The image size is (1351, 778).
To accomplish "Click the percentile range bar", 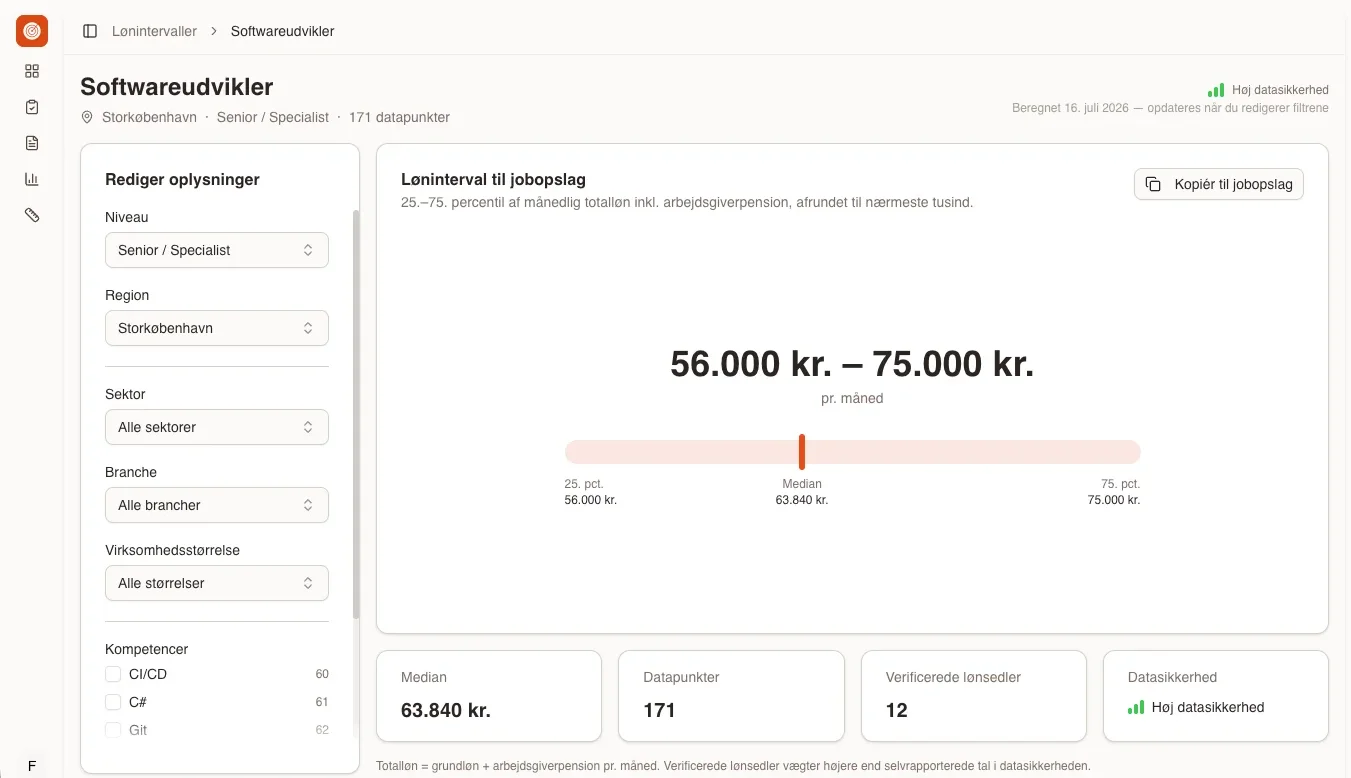I will pos(853,452).
